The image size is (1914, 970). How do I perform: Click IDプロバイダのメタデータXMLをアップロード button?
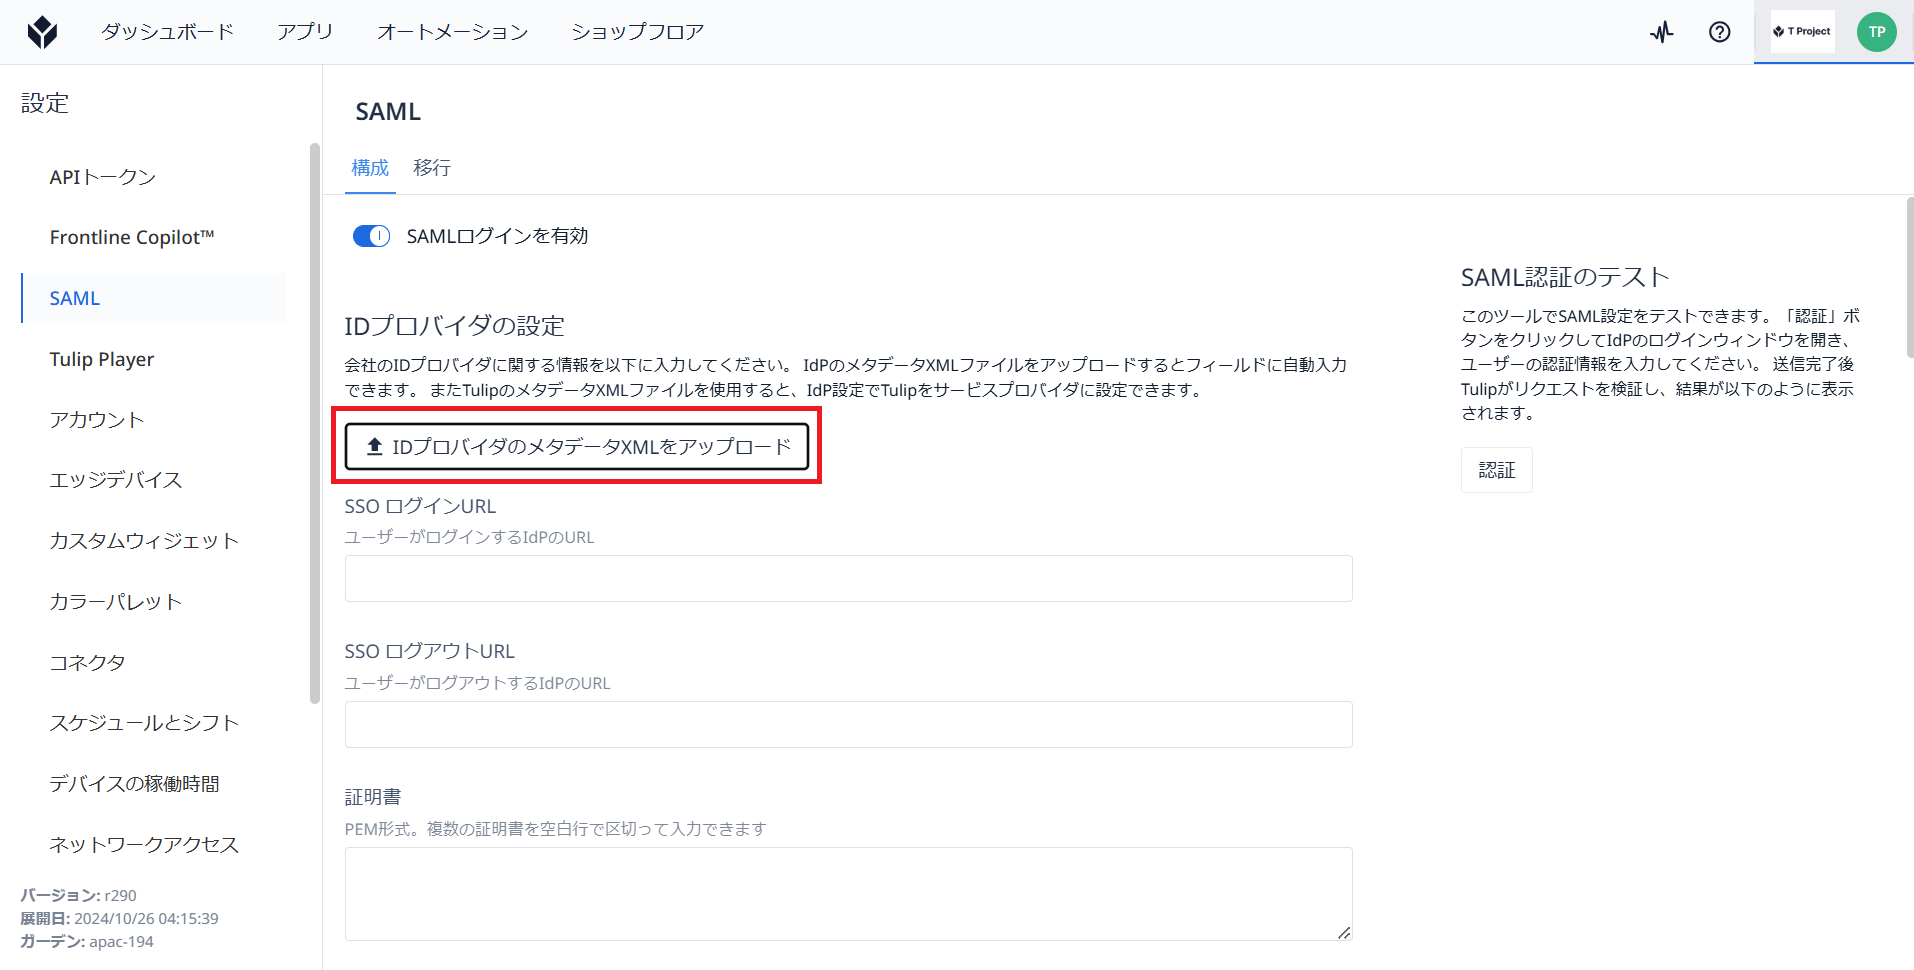[x=577, y=446]
